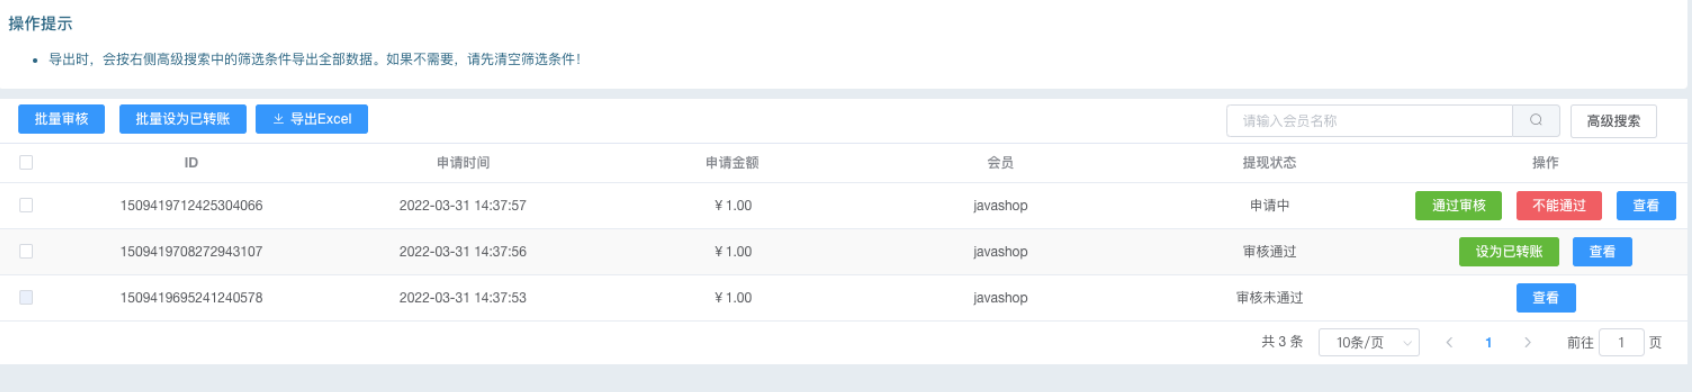Viewport: 1692px width, 392px height.
Task: Click 批量设为已转账 button
Action: point(183,119)
